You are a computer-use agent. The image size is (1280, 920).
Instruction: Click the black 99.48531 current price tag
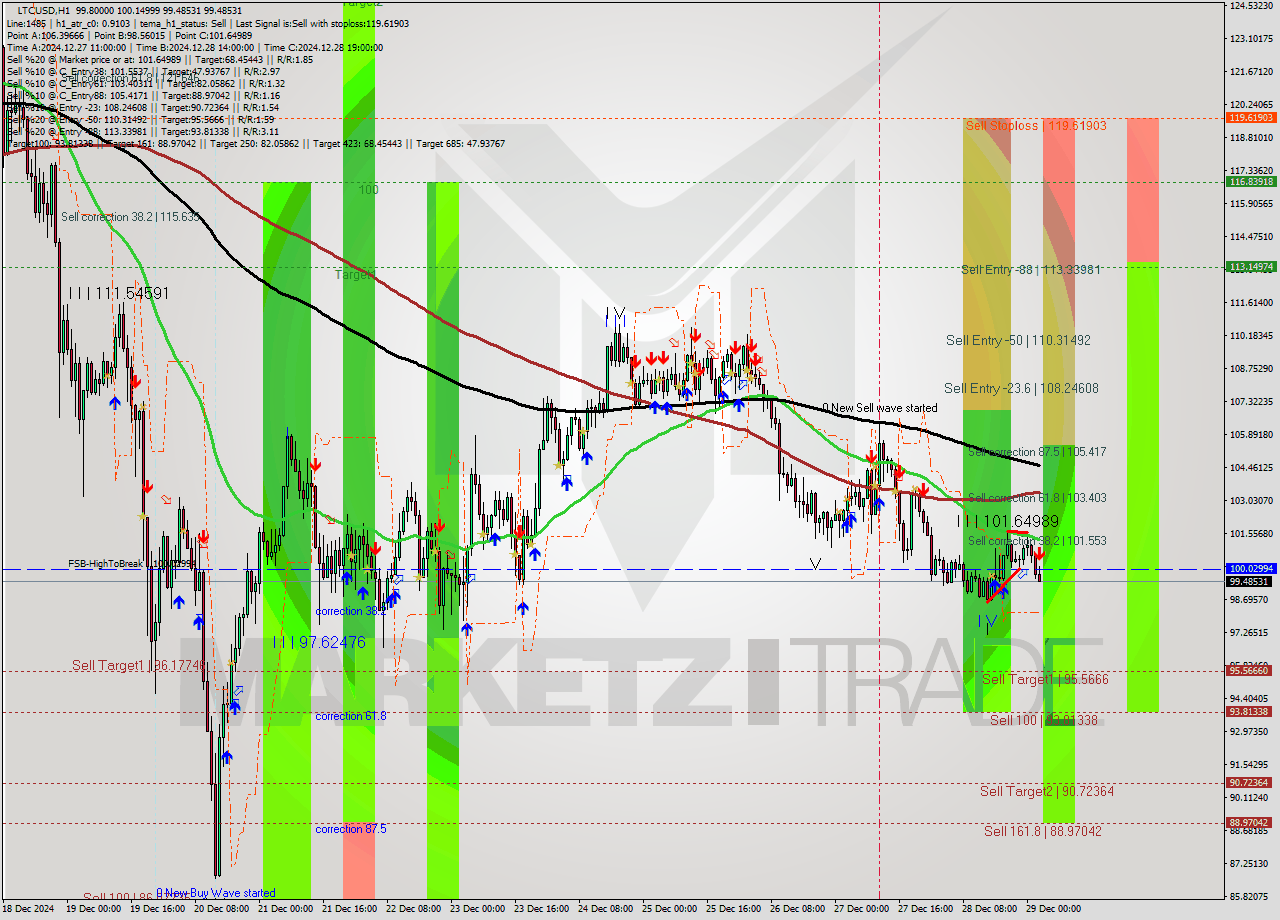click(1250, 581)
